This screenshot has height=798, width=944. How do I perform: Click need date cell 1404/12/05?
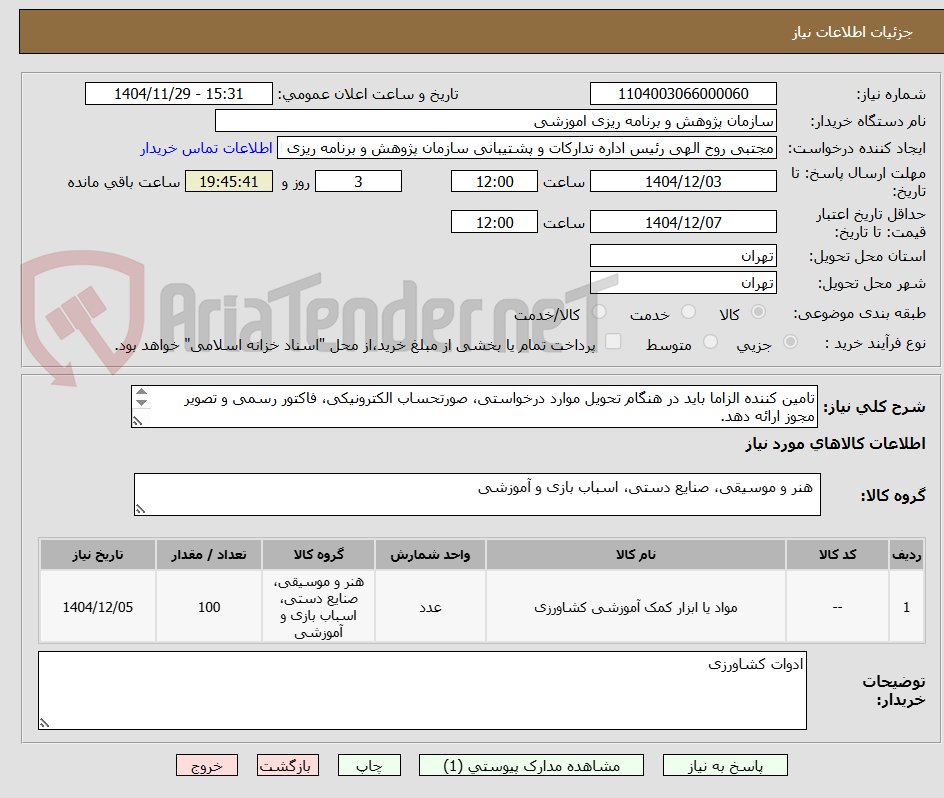coord(98,607)
